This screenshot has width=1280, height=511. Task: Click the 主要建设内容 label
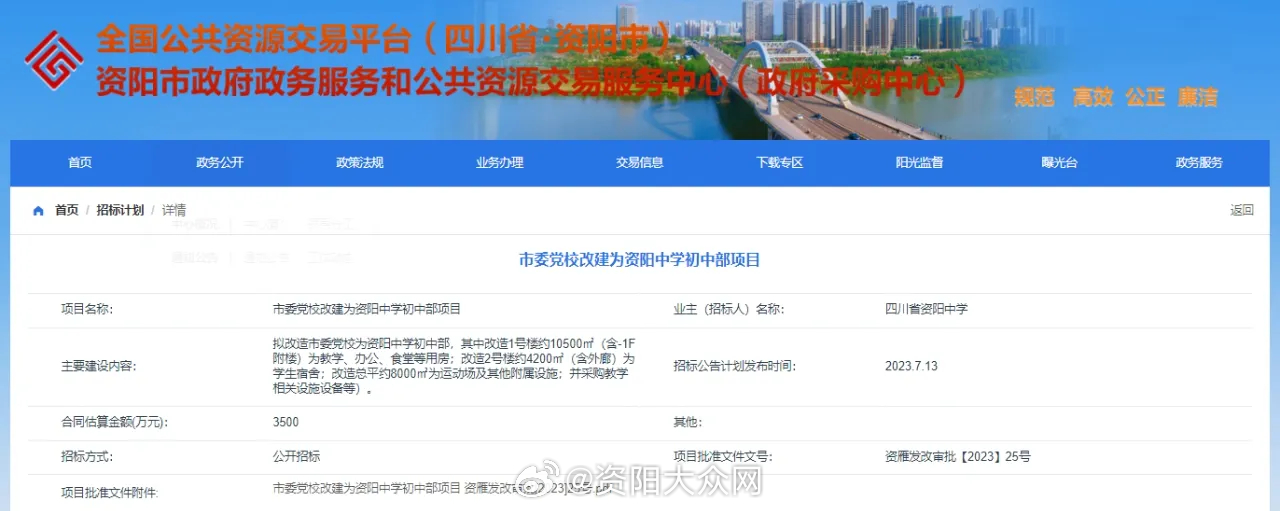click(x=99, y=366)
